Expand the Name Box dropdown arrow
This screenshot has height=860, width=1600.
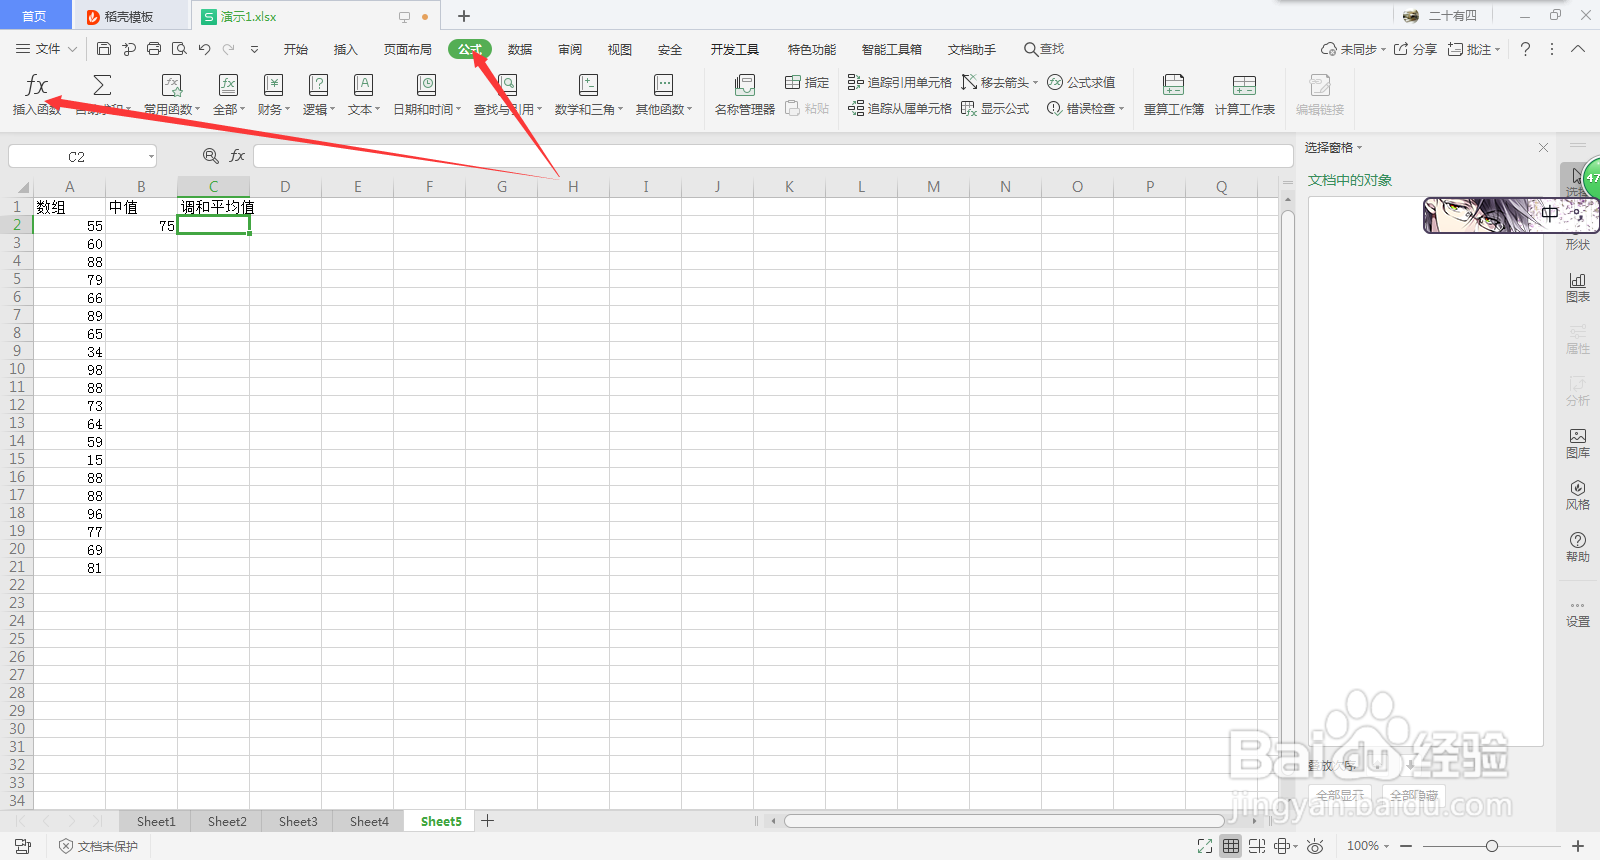click(x=151, y=156)
